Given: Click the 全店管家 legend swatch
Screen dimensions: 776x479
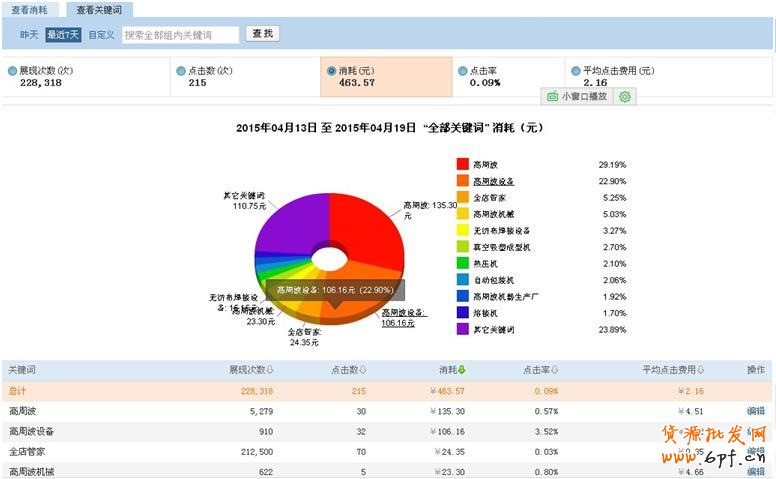Looking at the screenshot, I should coord(463,197).
